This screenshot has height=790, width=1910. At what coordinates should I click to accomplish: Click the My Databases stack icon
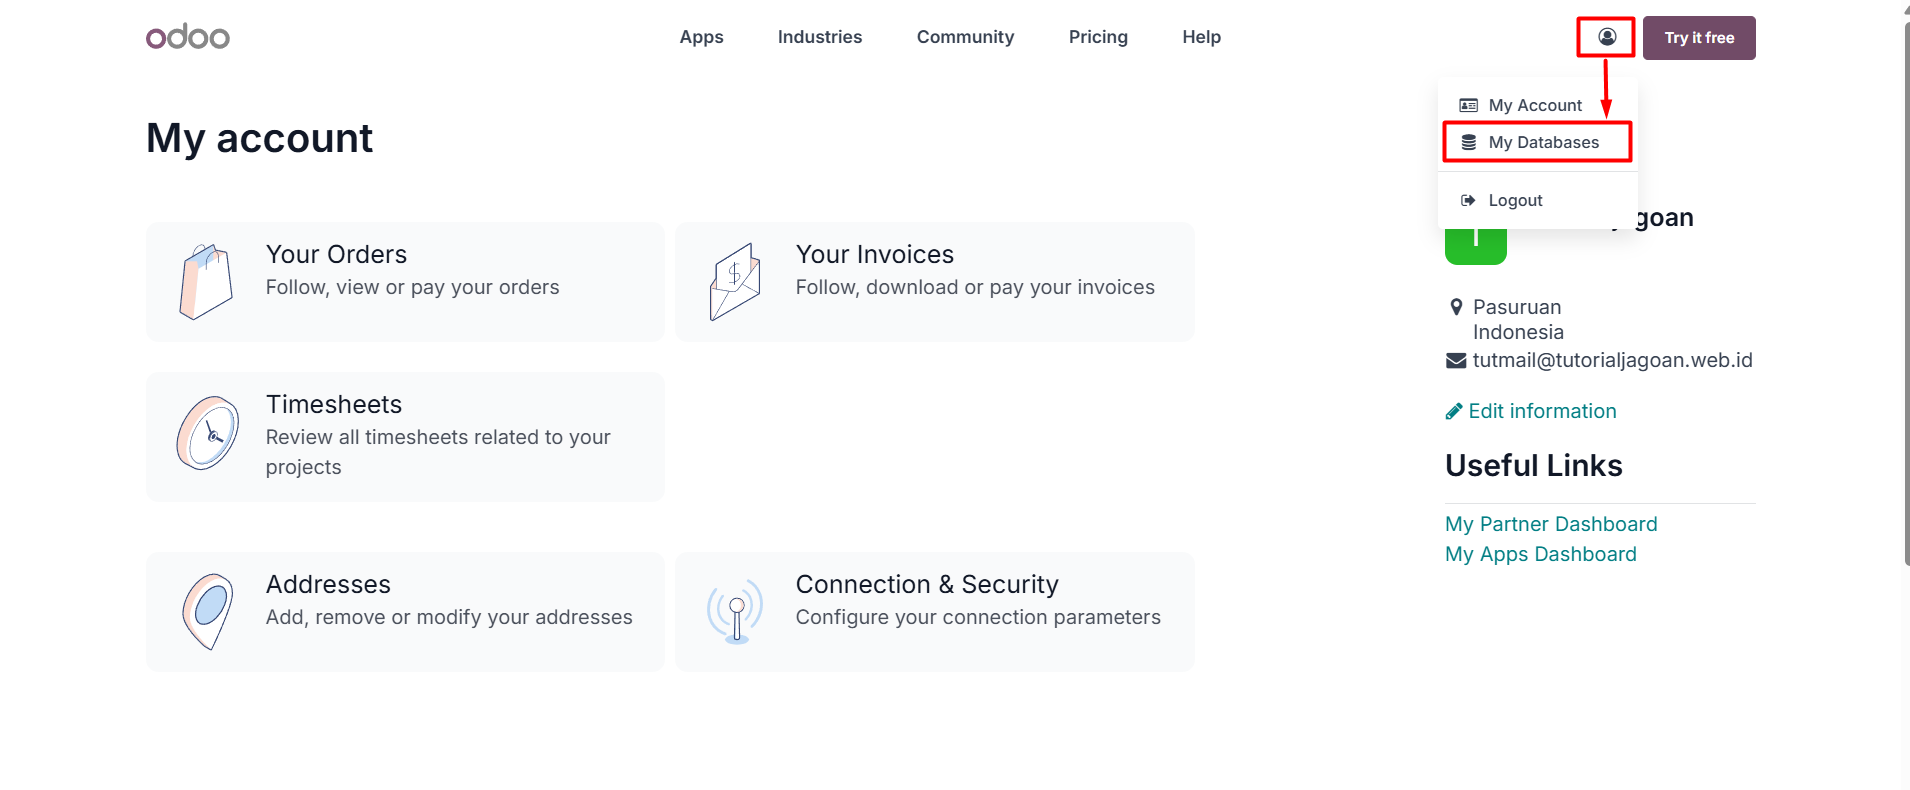click(x=1468, y=142)
